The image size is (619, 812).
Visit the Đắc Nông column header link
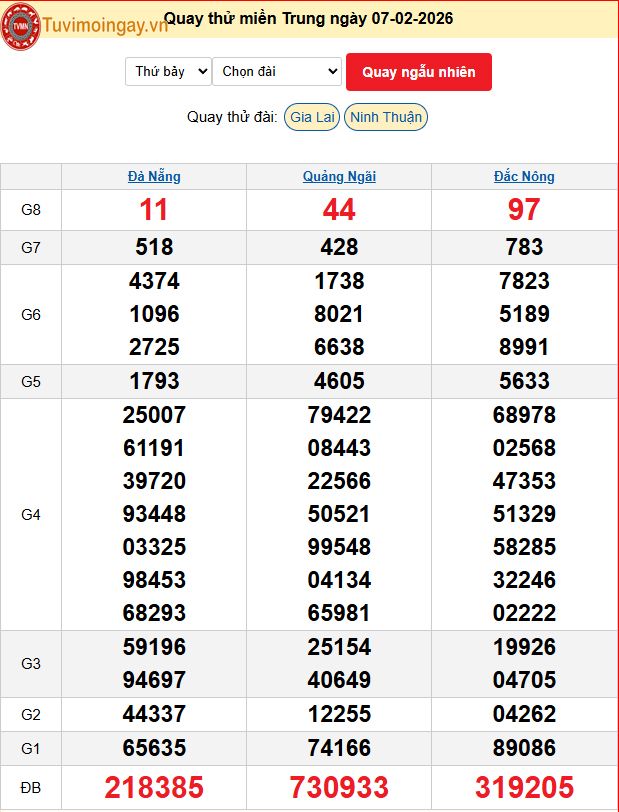tap(524, 176)
